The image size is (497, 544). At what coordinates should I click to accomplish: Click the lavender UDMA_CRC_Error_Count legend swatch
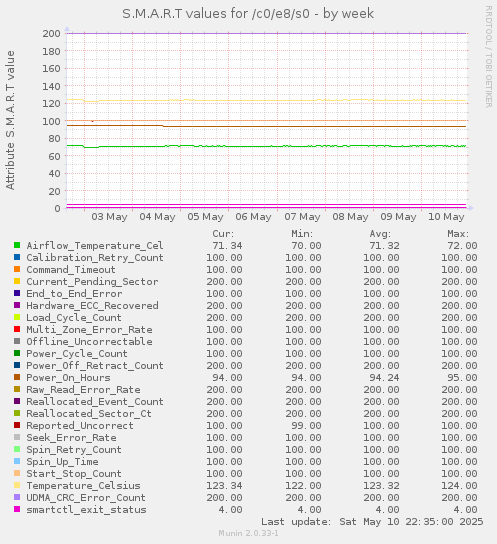coord(17,497)
